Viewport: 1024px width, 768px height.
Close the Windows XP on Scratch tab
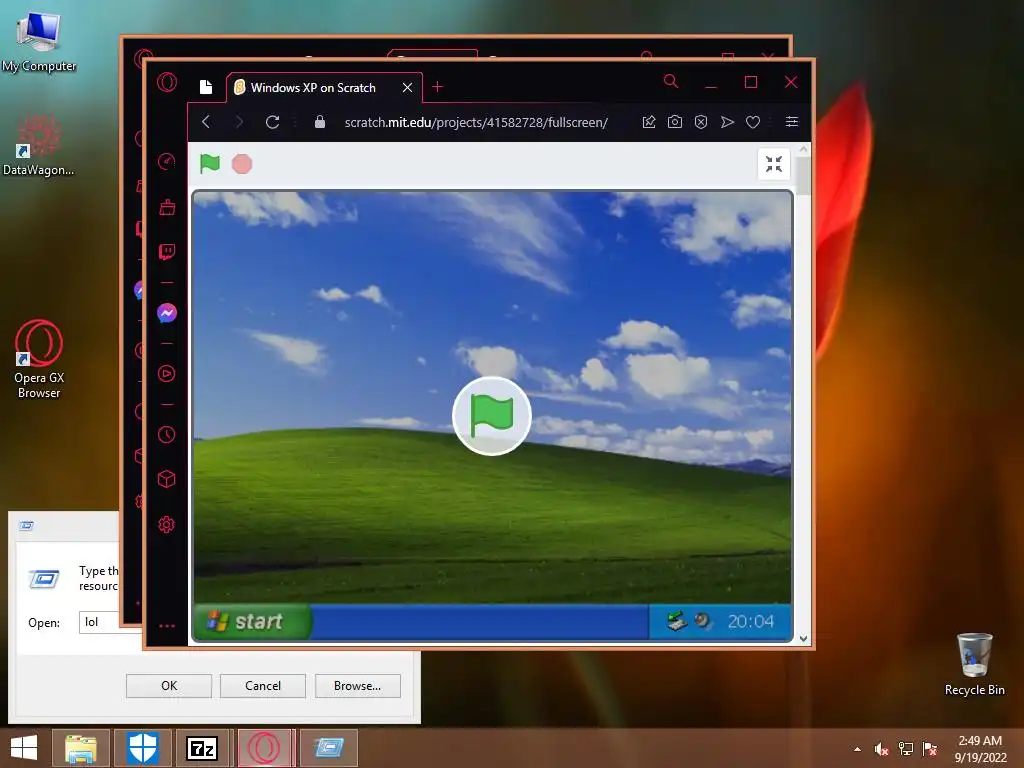click(x=408, y=88)
